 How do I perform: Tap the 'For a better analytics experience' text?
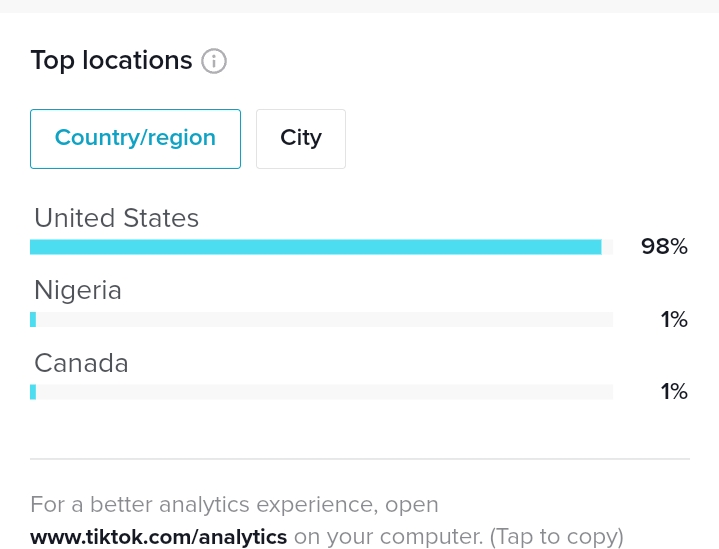click(x=234, y=505)
